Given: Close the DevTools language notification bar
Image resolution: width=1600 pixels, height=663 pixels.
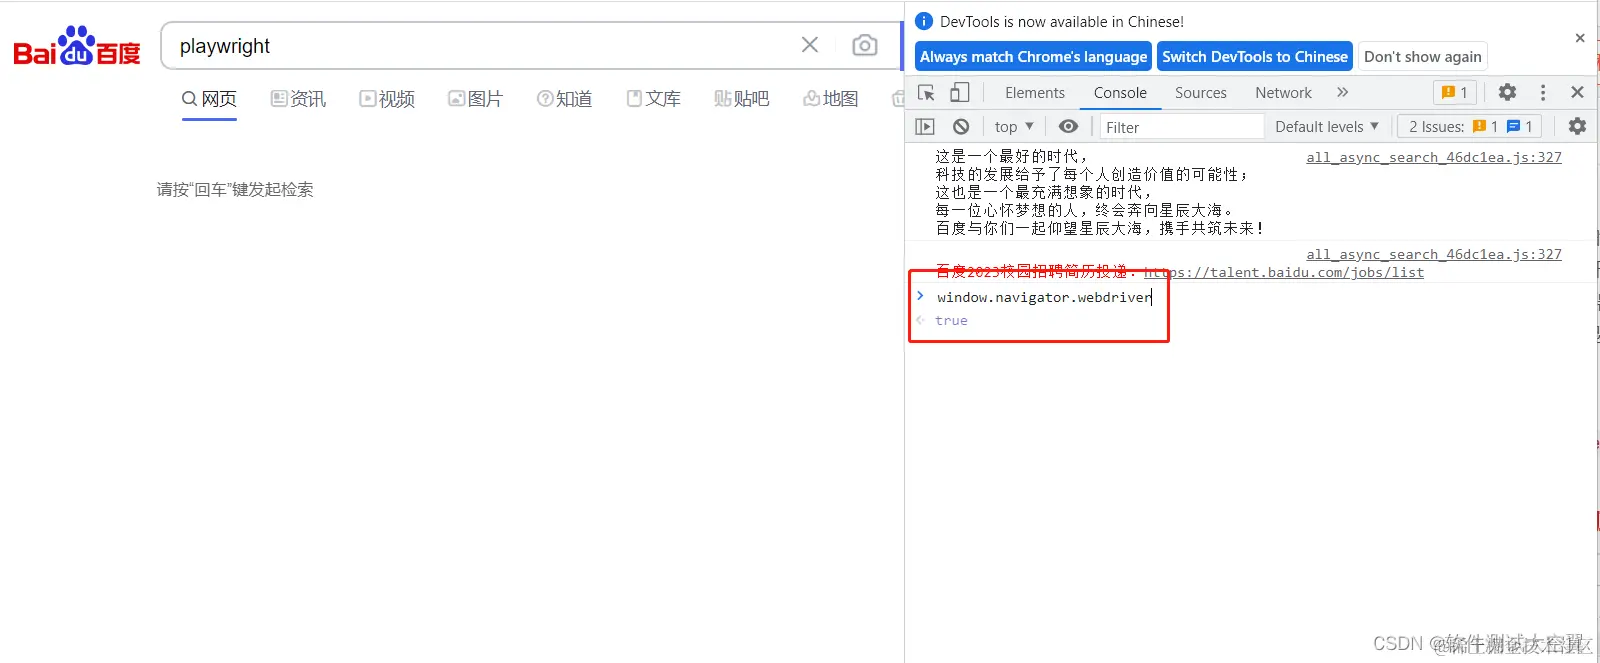Looking at the screenshot, I should click(x=1580, y=38).
